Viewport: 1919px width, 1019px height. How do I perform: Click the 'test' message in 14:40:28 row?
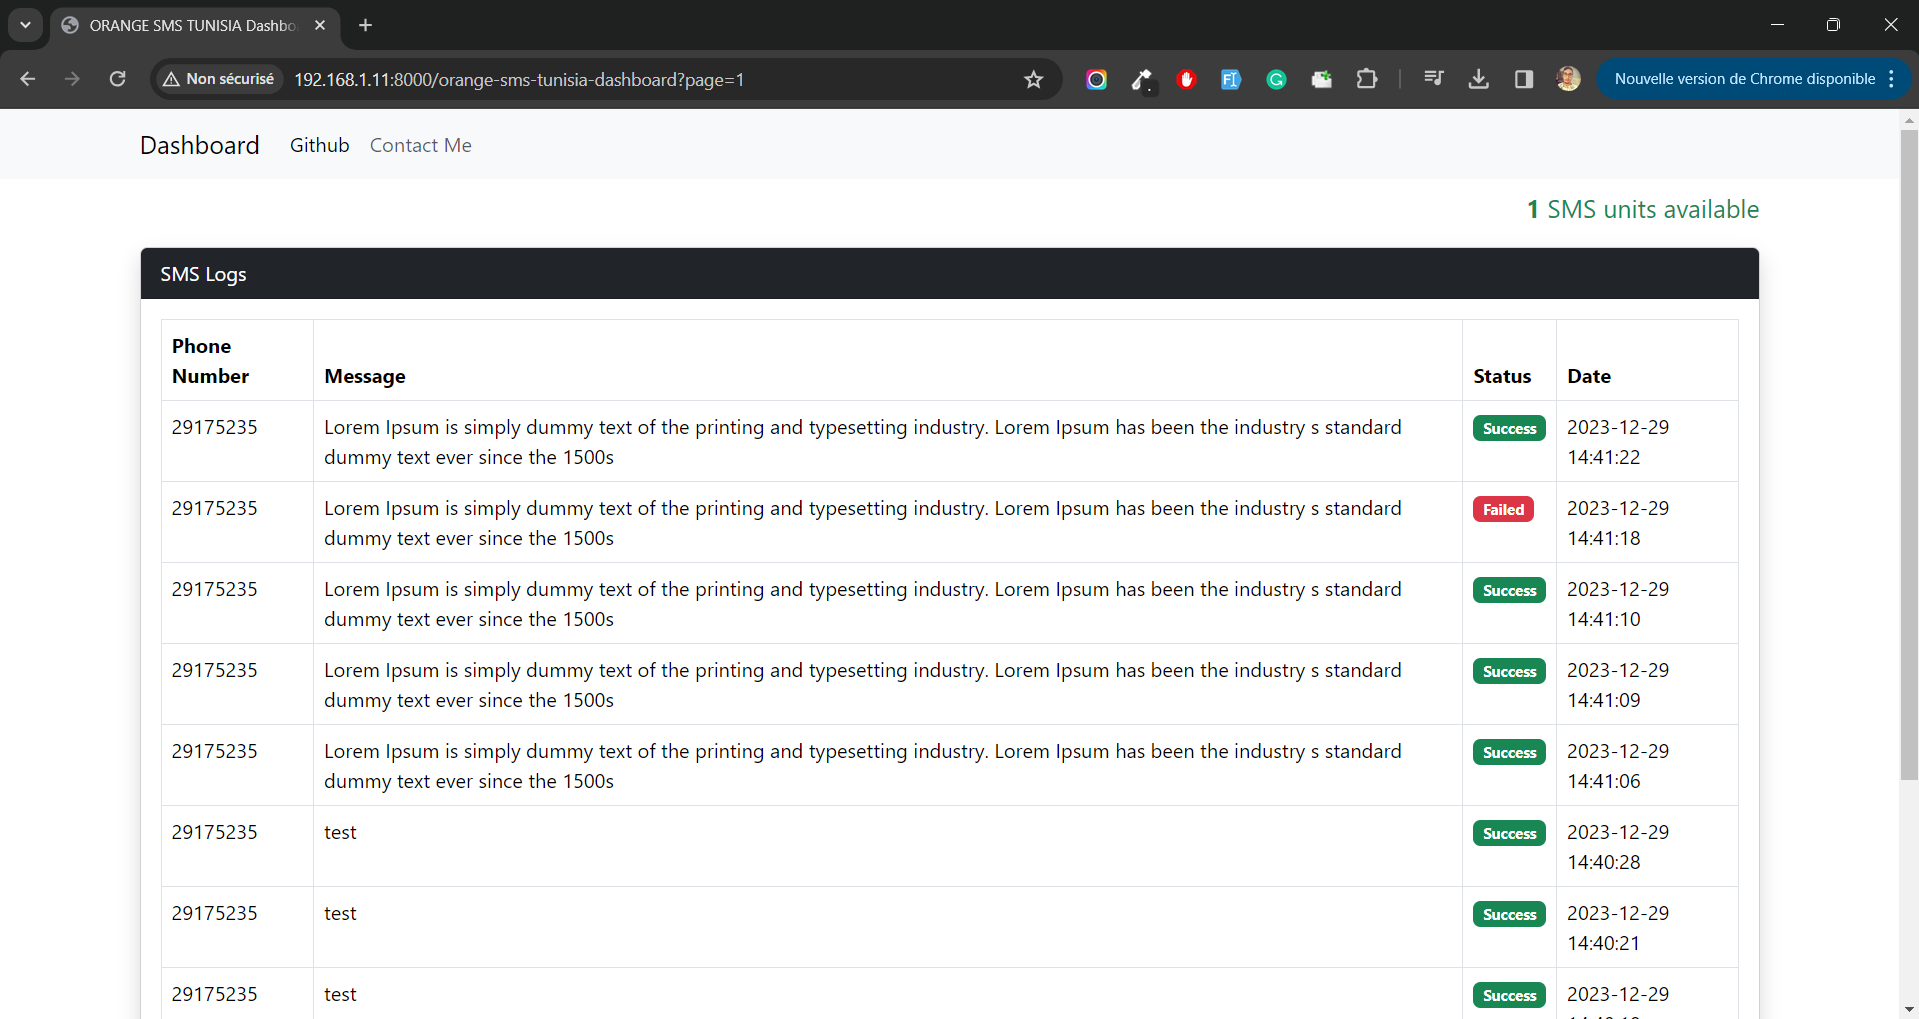tap(340, 832)
